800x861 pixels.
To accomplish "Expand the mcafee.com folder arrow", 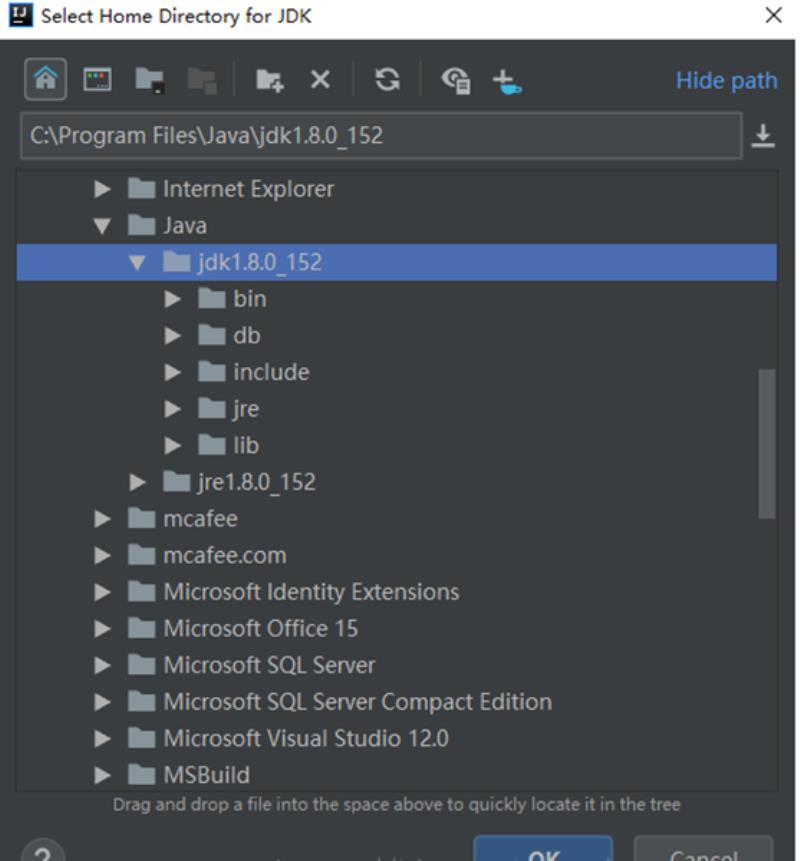I will pos(102,556).
